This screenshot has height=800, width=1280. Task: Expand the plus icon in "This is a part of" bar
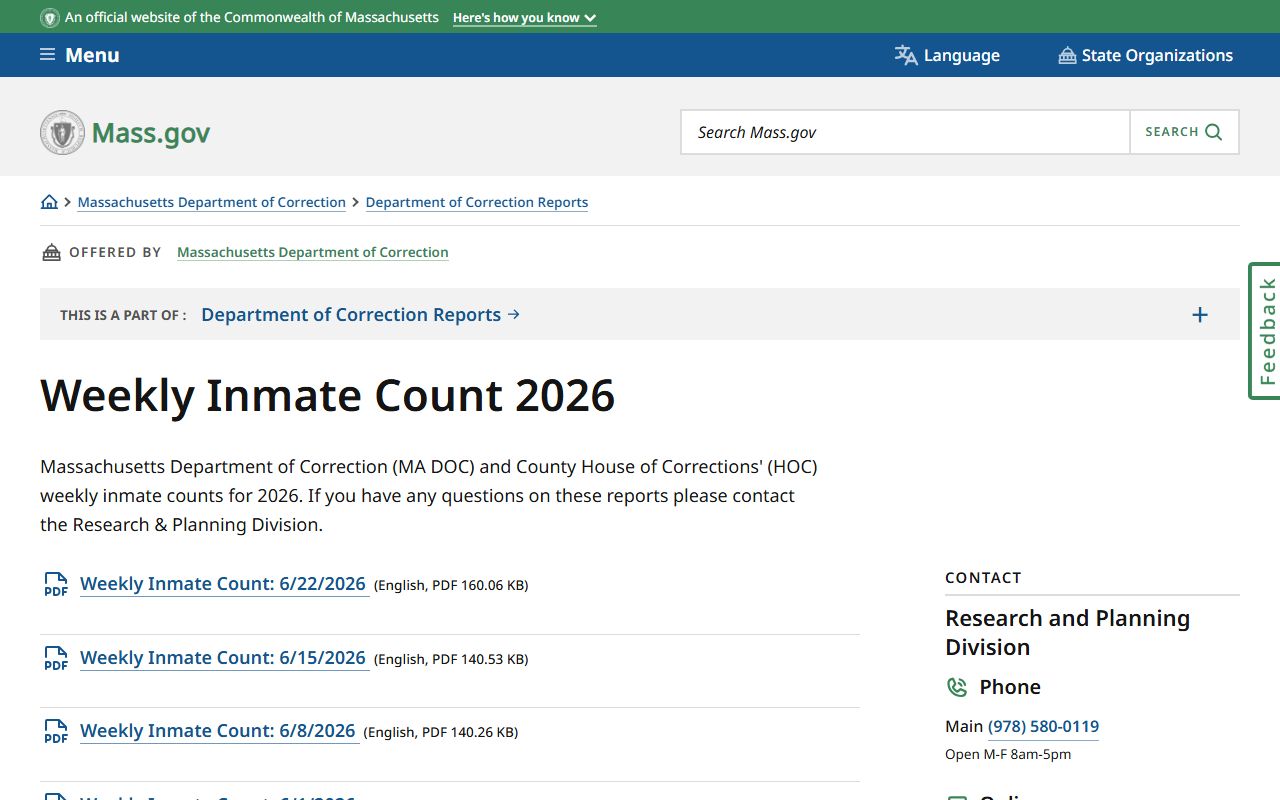click(x=1200, y=315)
